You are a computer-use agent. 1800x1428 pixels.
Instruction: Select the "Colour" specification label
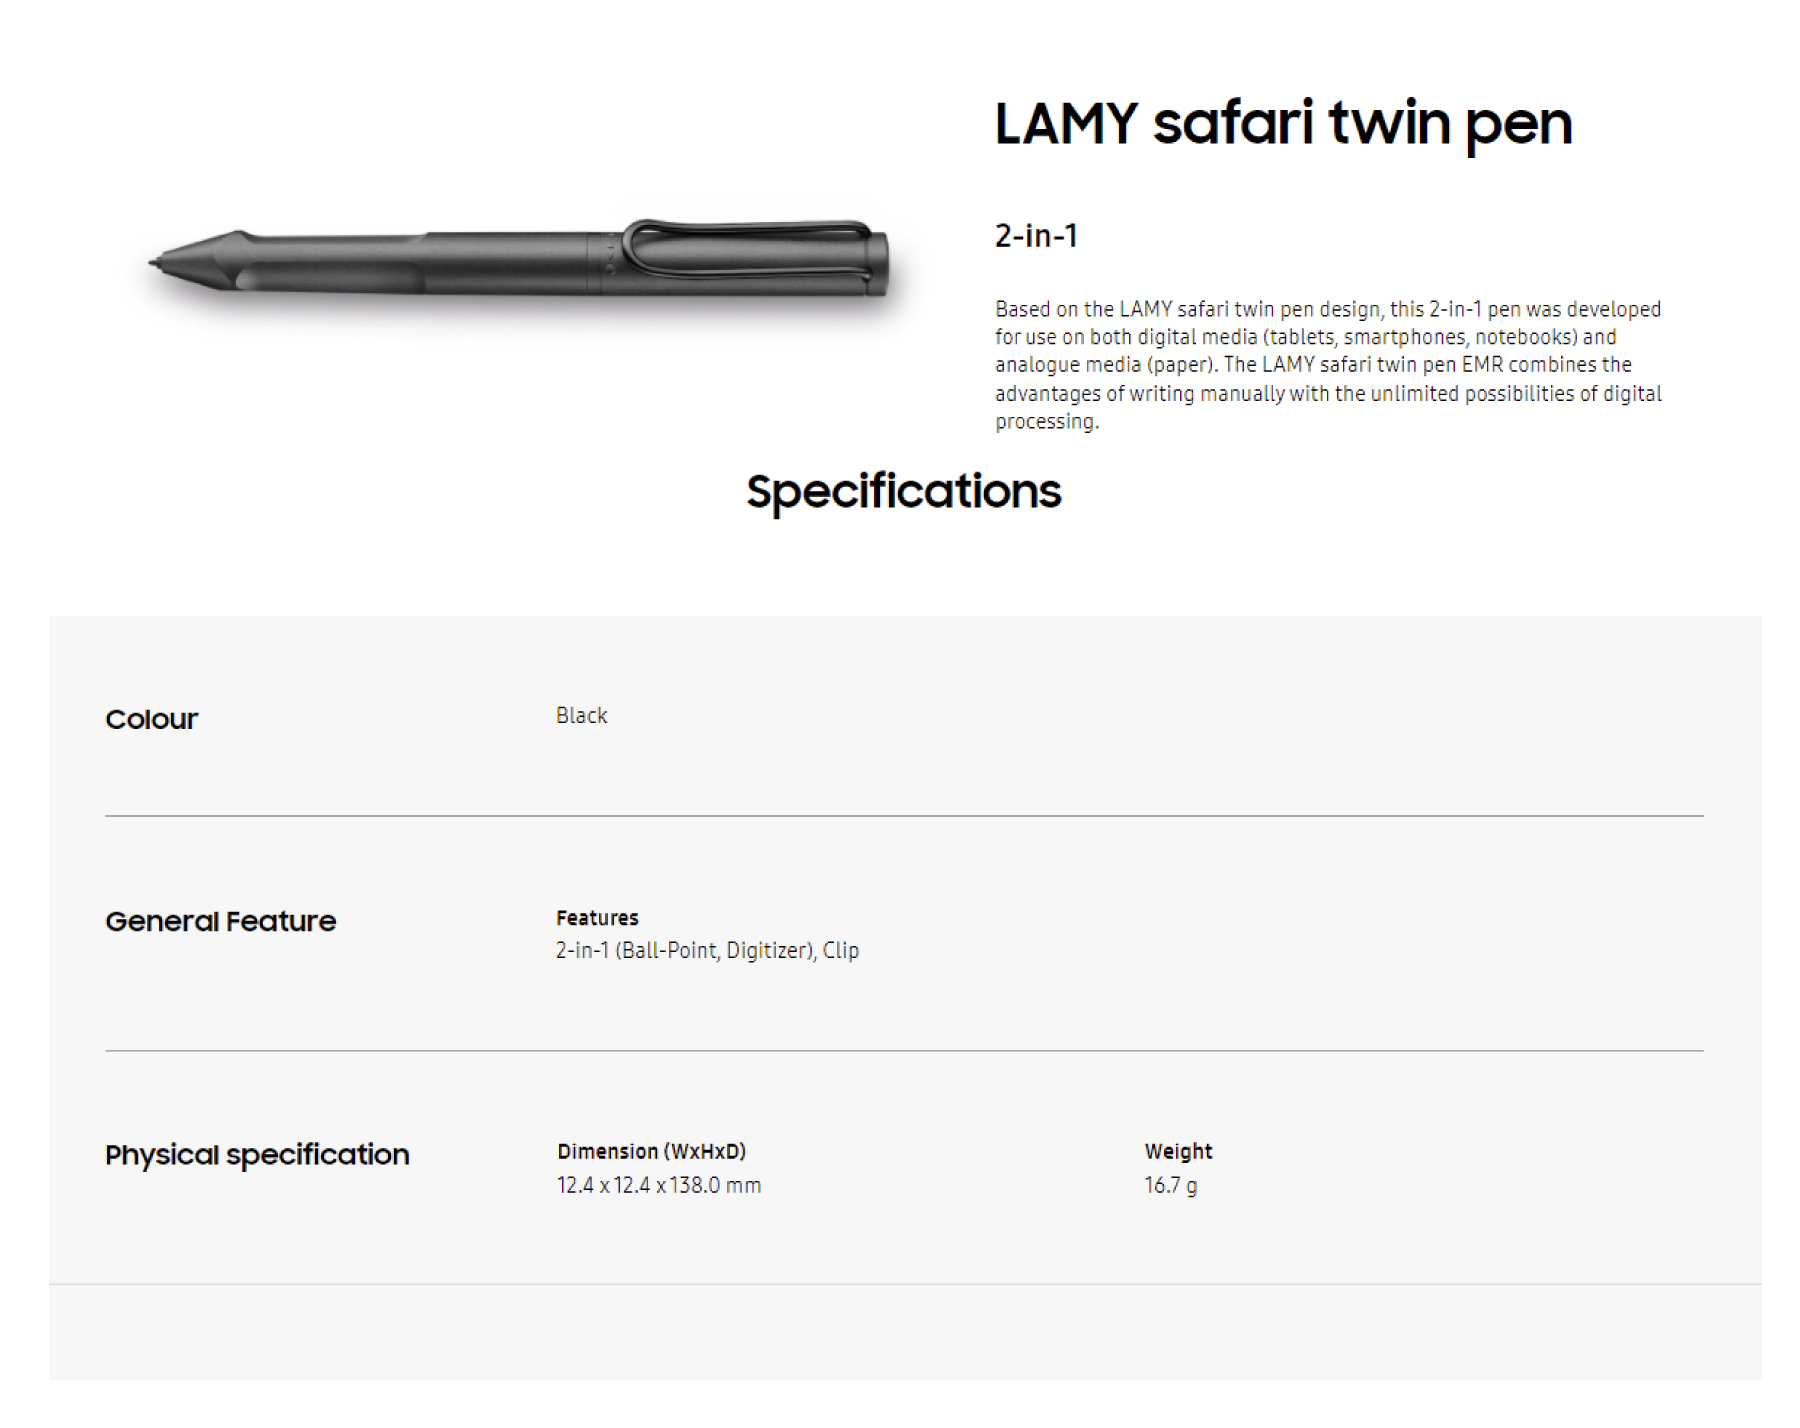[x=152, y=719]
